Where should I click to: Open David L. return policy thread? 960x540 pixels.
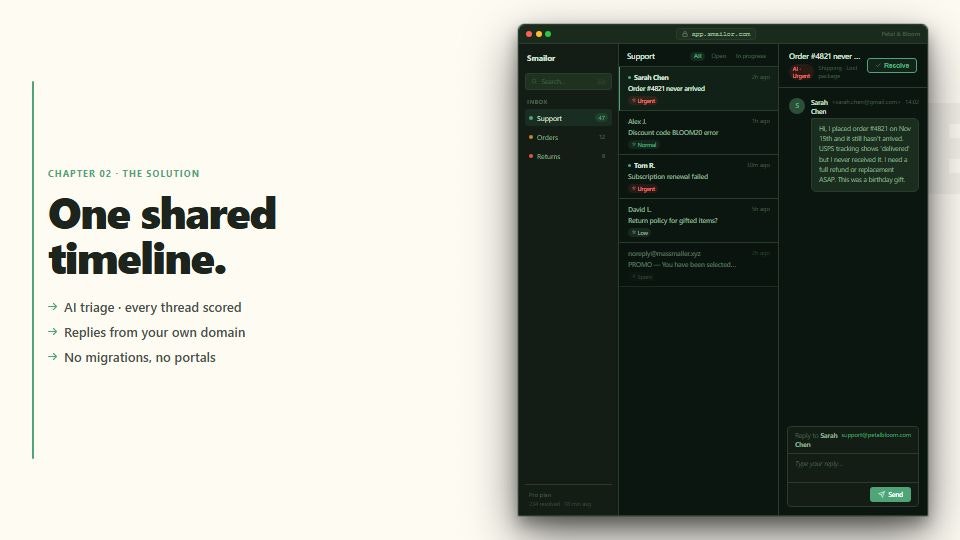point(699,221)
